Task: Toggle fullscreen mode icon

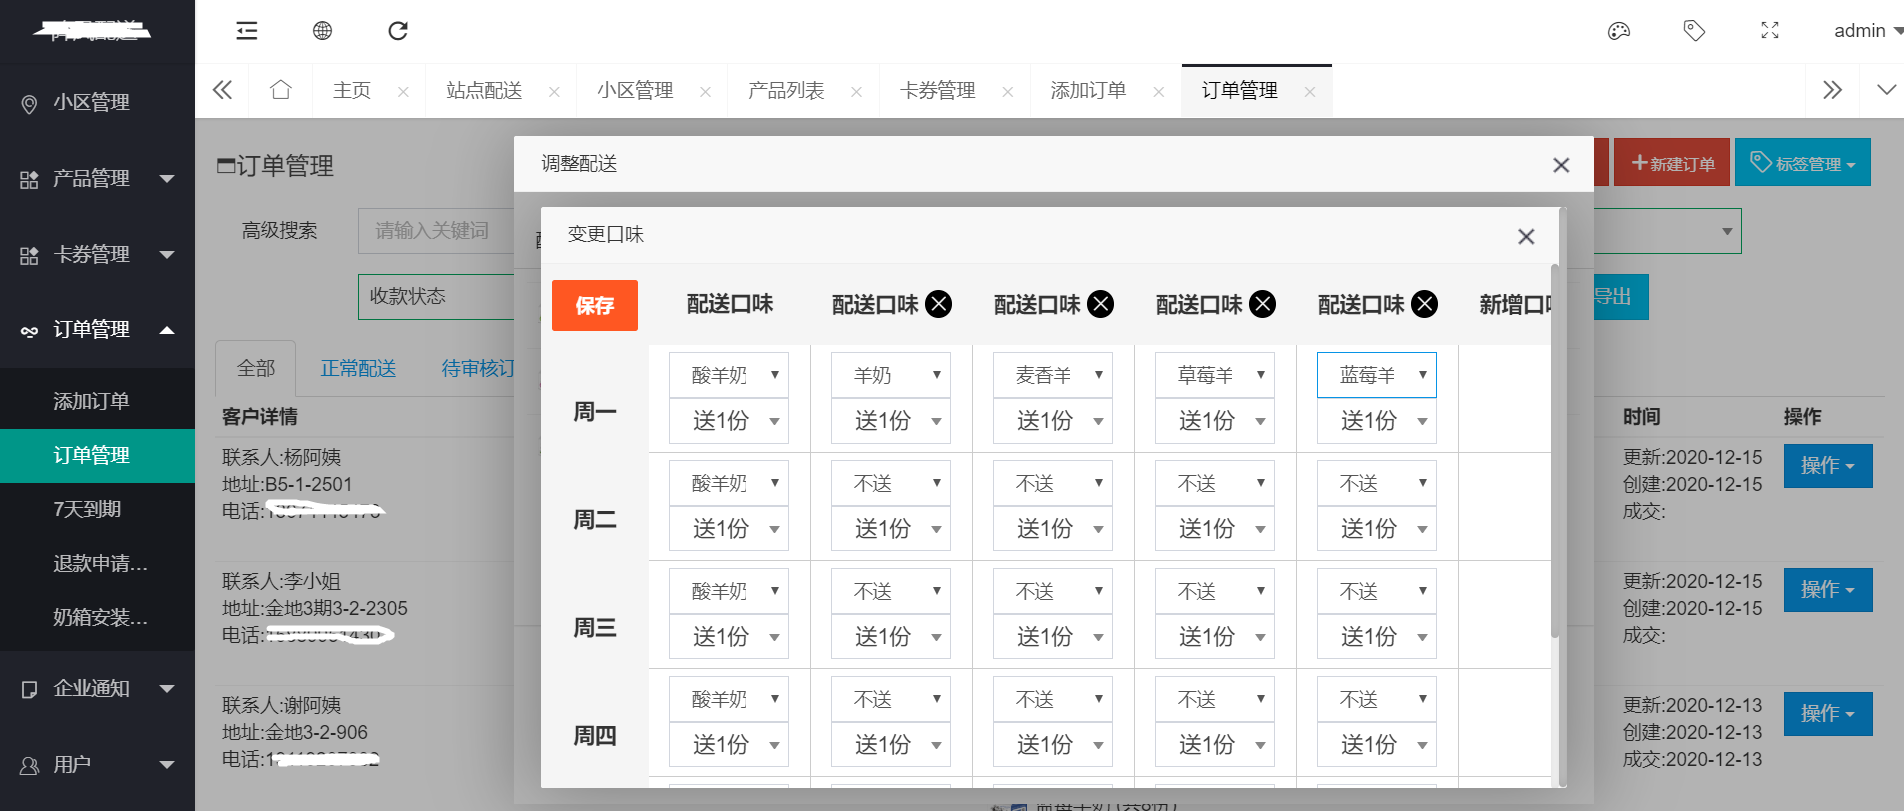Action: point(1770,31)
